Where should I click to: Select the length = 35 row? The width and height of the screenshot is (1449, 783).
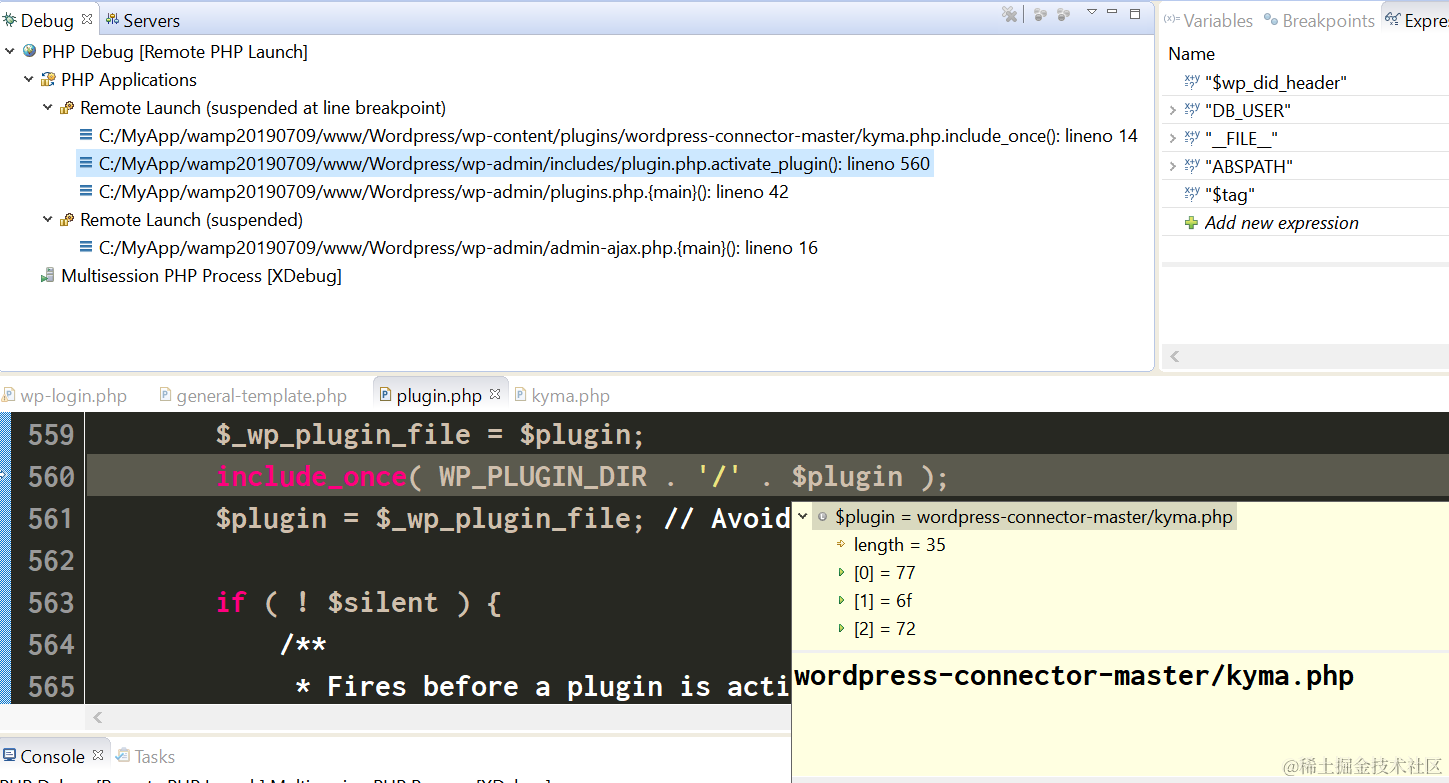(899, 545)
